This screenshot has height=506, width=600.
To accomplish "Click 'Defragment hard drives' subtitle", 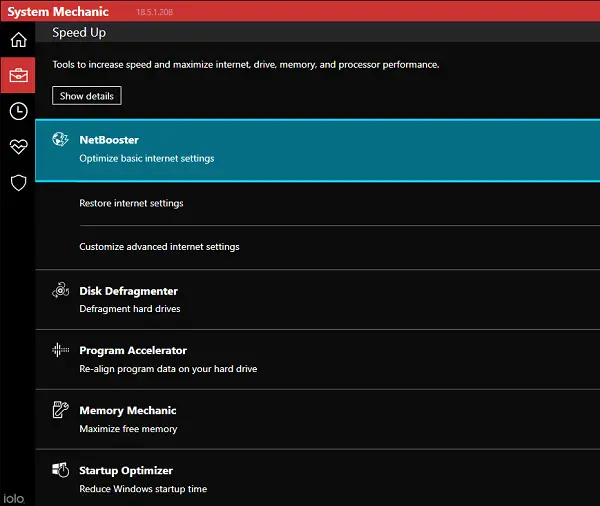I will pyautogui.click(x=130, y=309).
